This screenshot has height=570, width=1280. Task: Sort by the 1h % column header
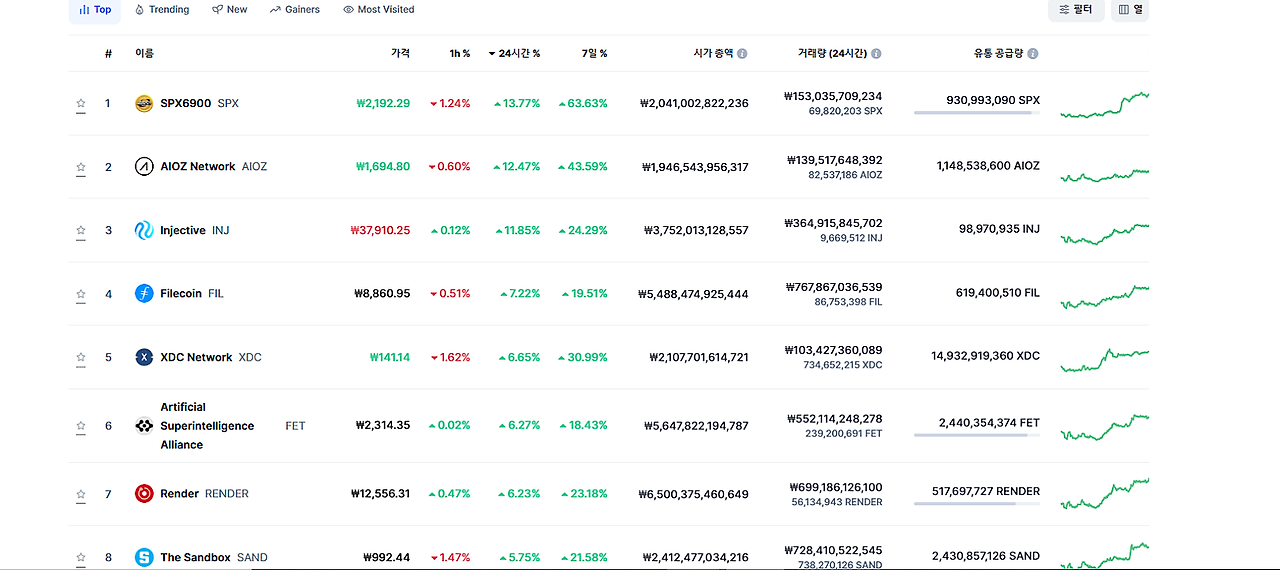point(460,54)
